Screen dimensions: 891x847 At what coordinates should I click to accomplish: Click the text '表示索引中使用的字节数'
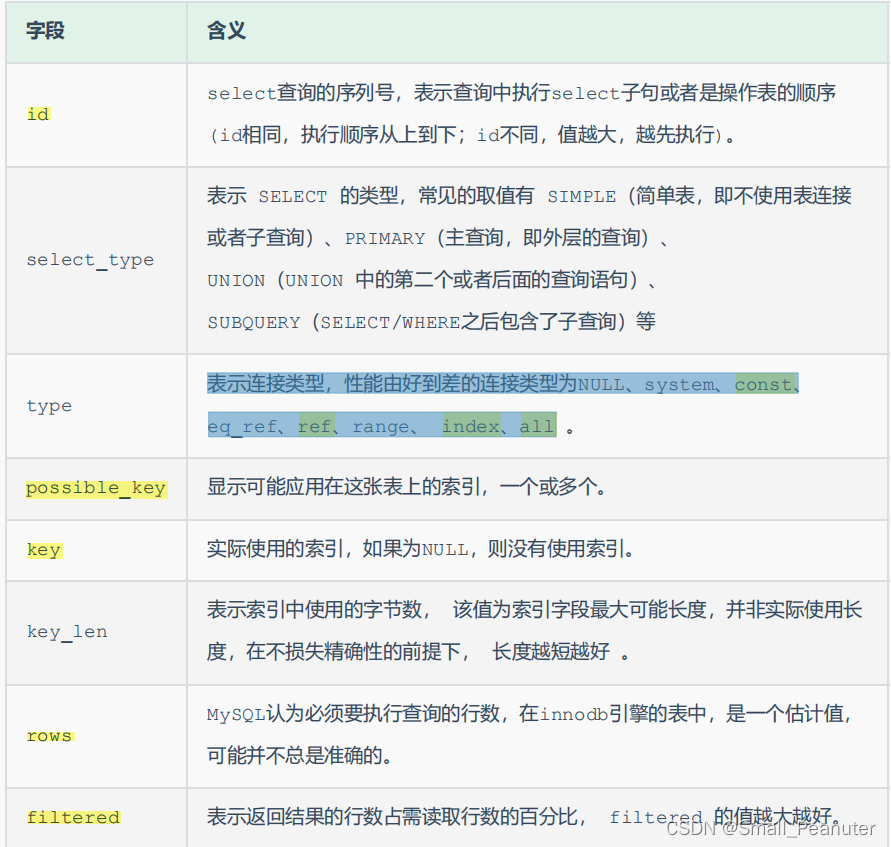coord(314,610)
